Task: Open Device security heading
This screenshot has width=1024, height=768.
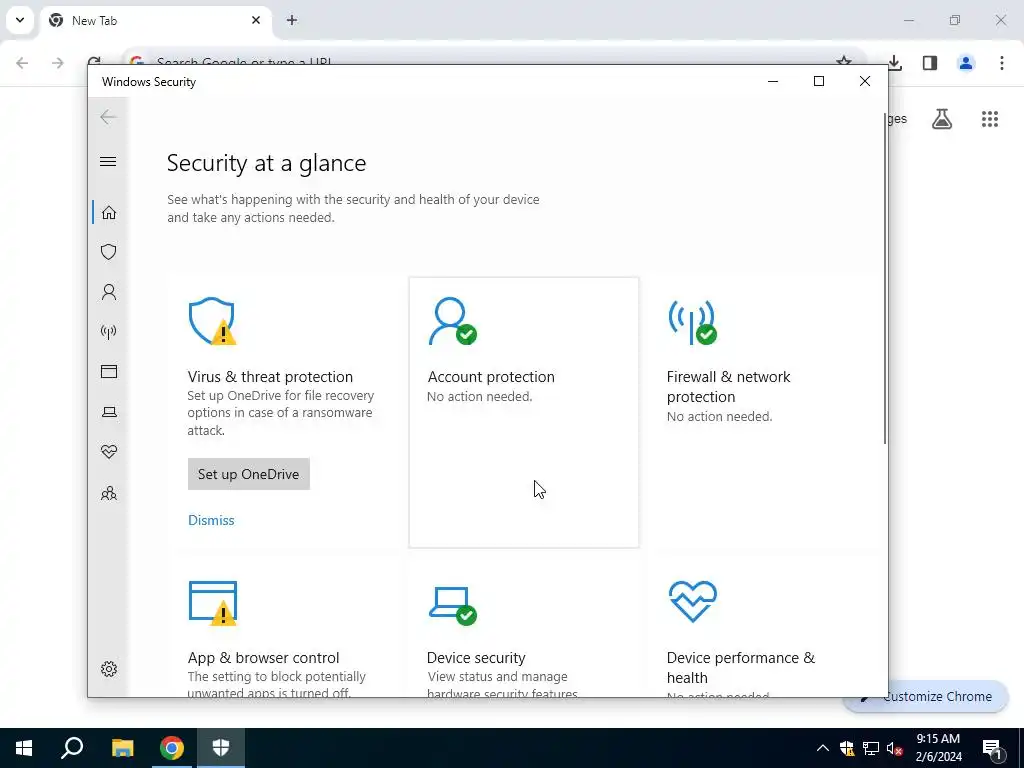Action: [x=476, y=658]
